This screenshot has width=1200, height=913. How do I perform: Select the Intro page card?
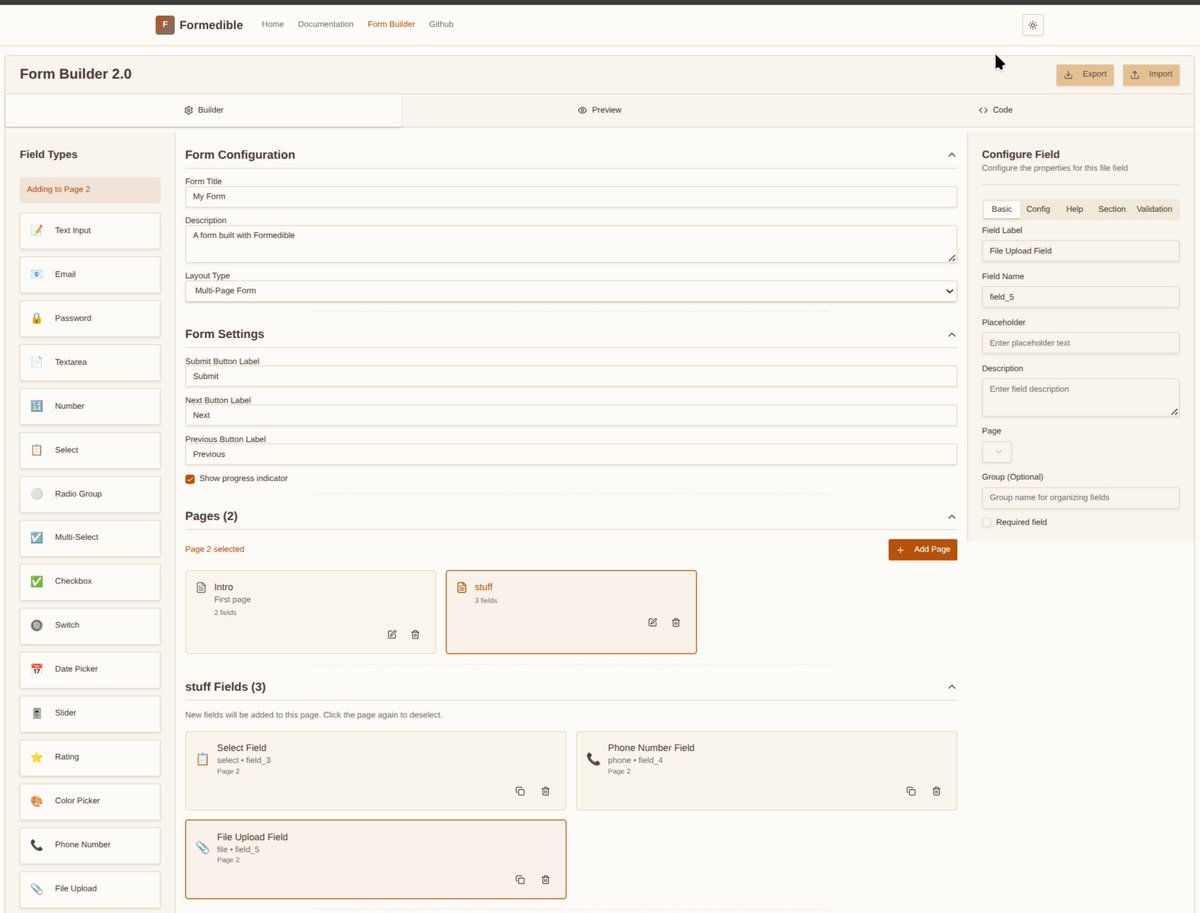click(x=311, y=612)
